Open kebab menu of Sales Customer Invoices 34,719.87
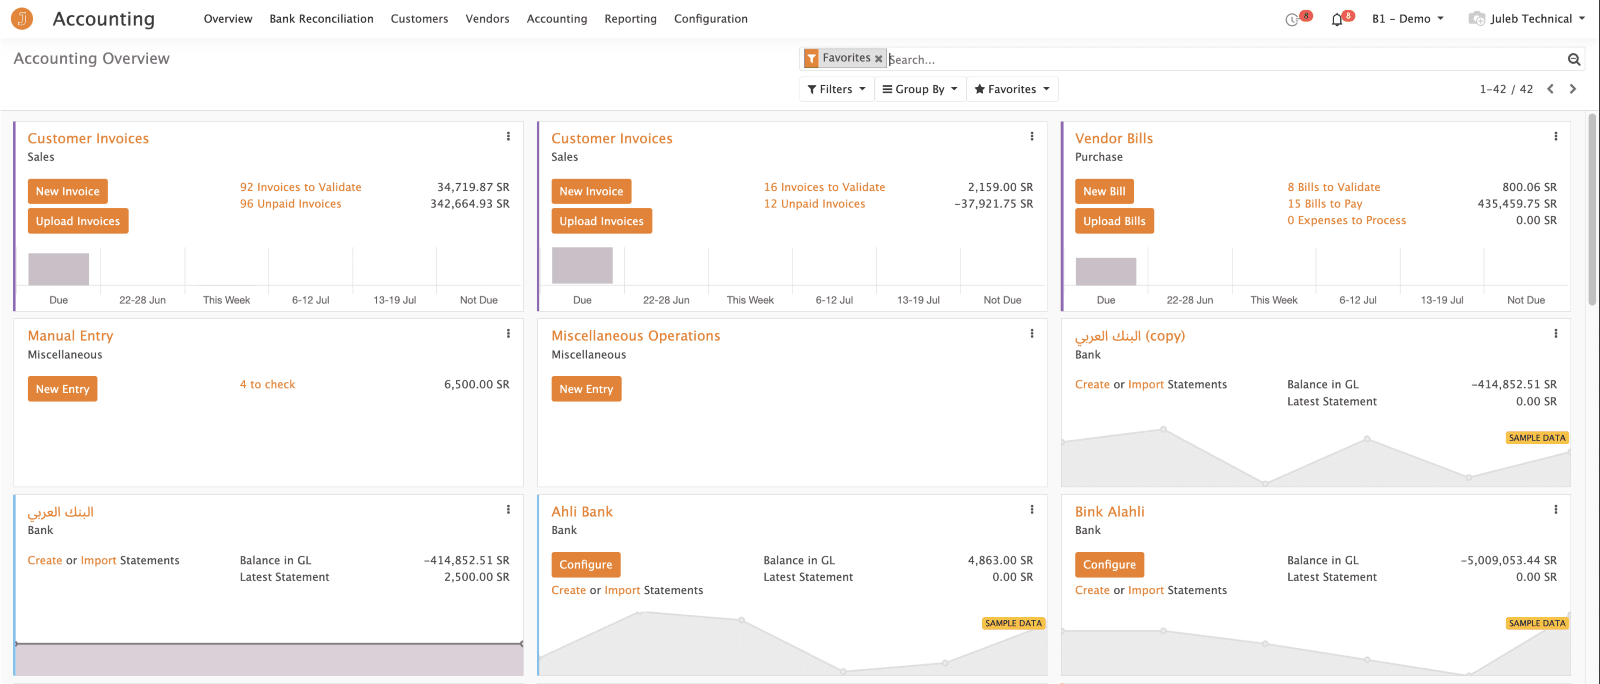This screenshot has width=1600, height=684. [x=508, y=137]
